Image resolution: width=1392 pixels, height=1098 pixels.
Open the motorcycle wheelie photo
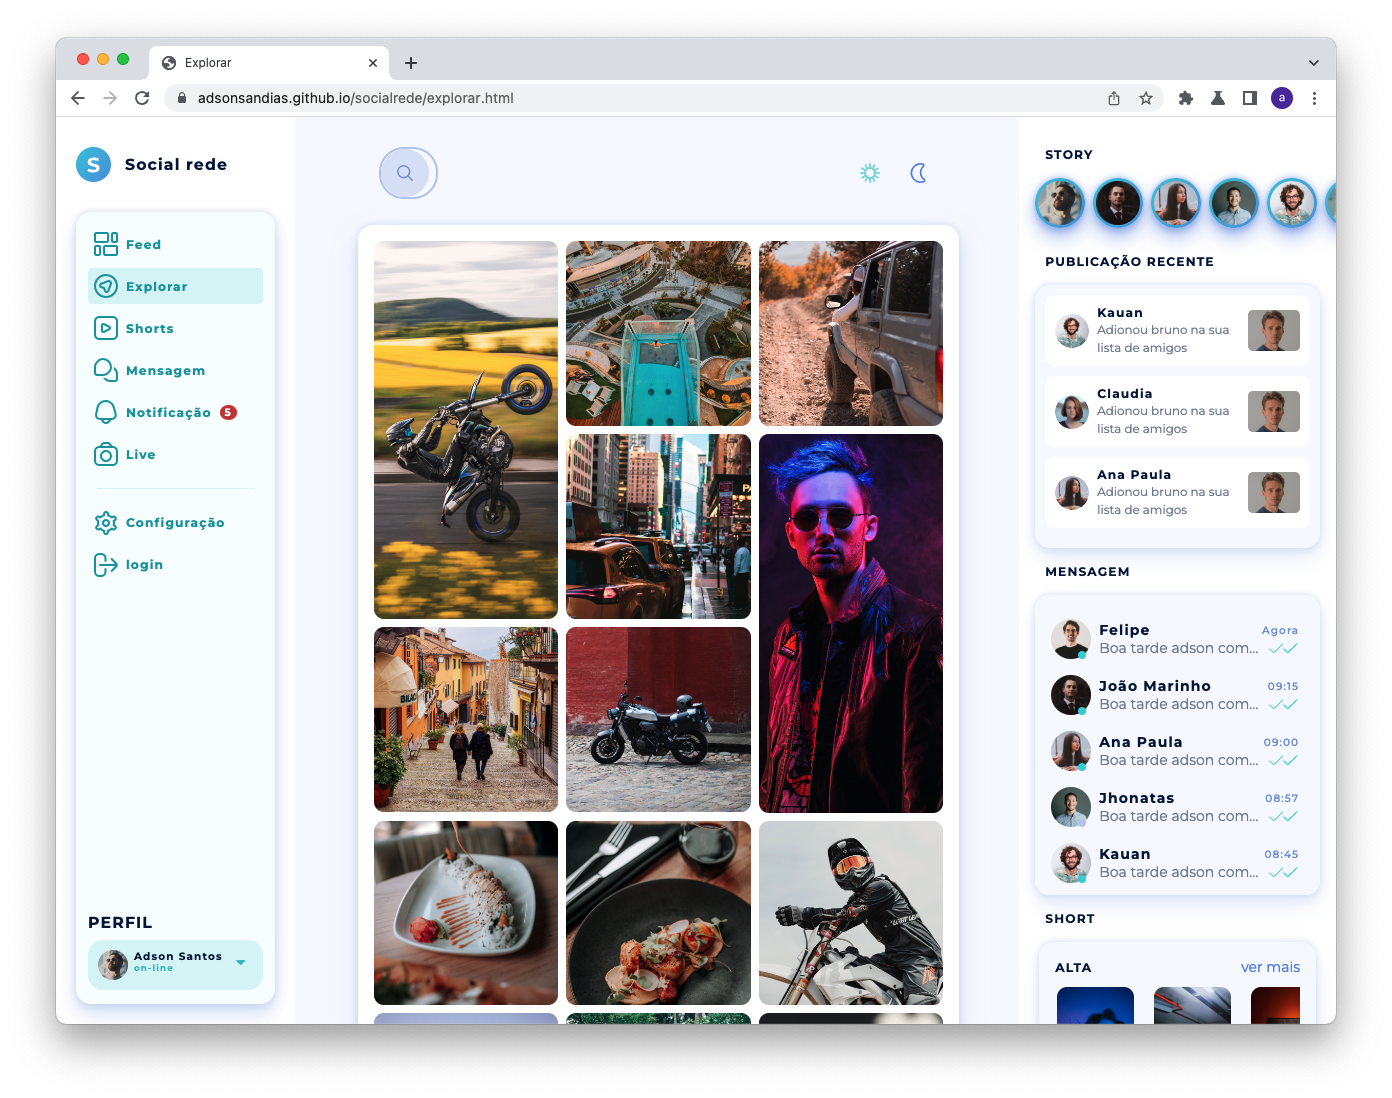click(x=466, y=430)
